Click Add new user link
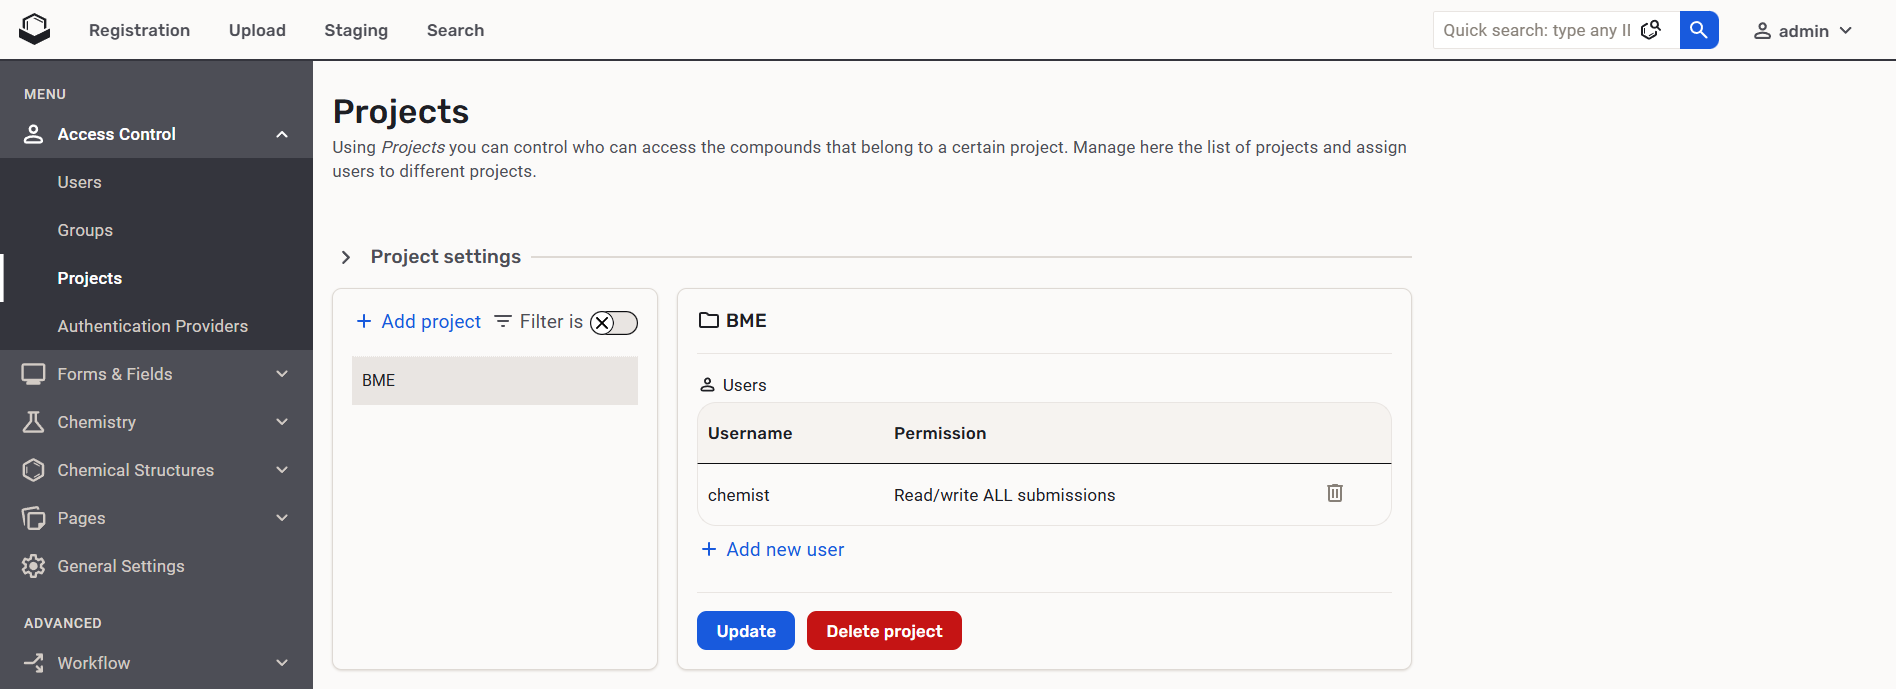Viewport: 1896px width, 689px height. tap(773, 549)
